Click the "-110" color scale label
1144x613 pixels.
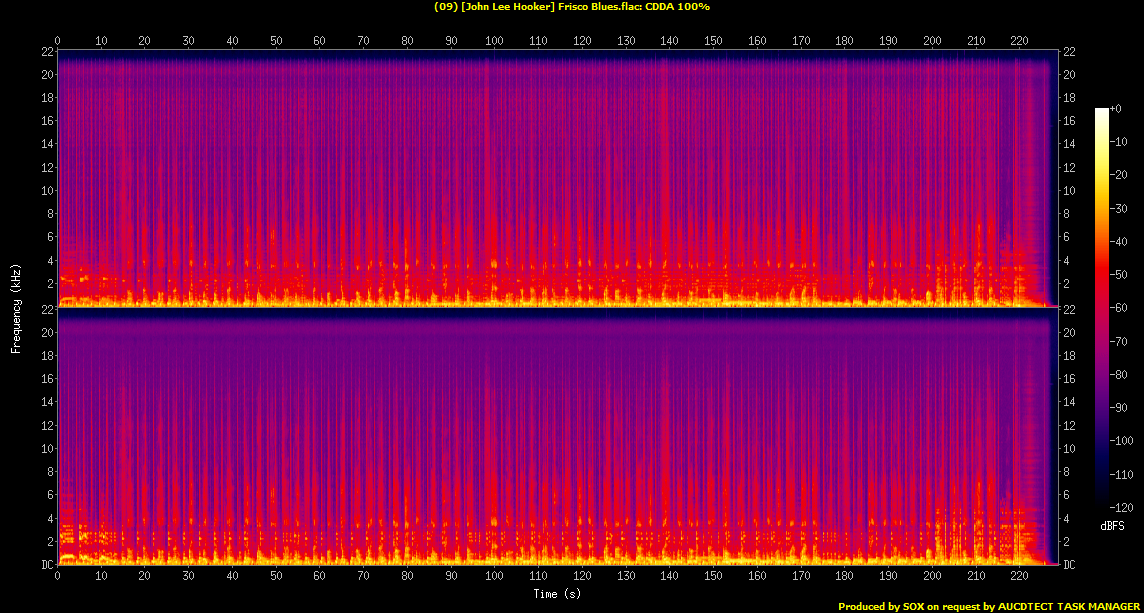click(1121, 474)
